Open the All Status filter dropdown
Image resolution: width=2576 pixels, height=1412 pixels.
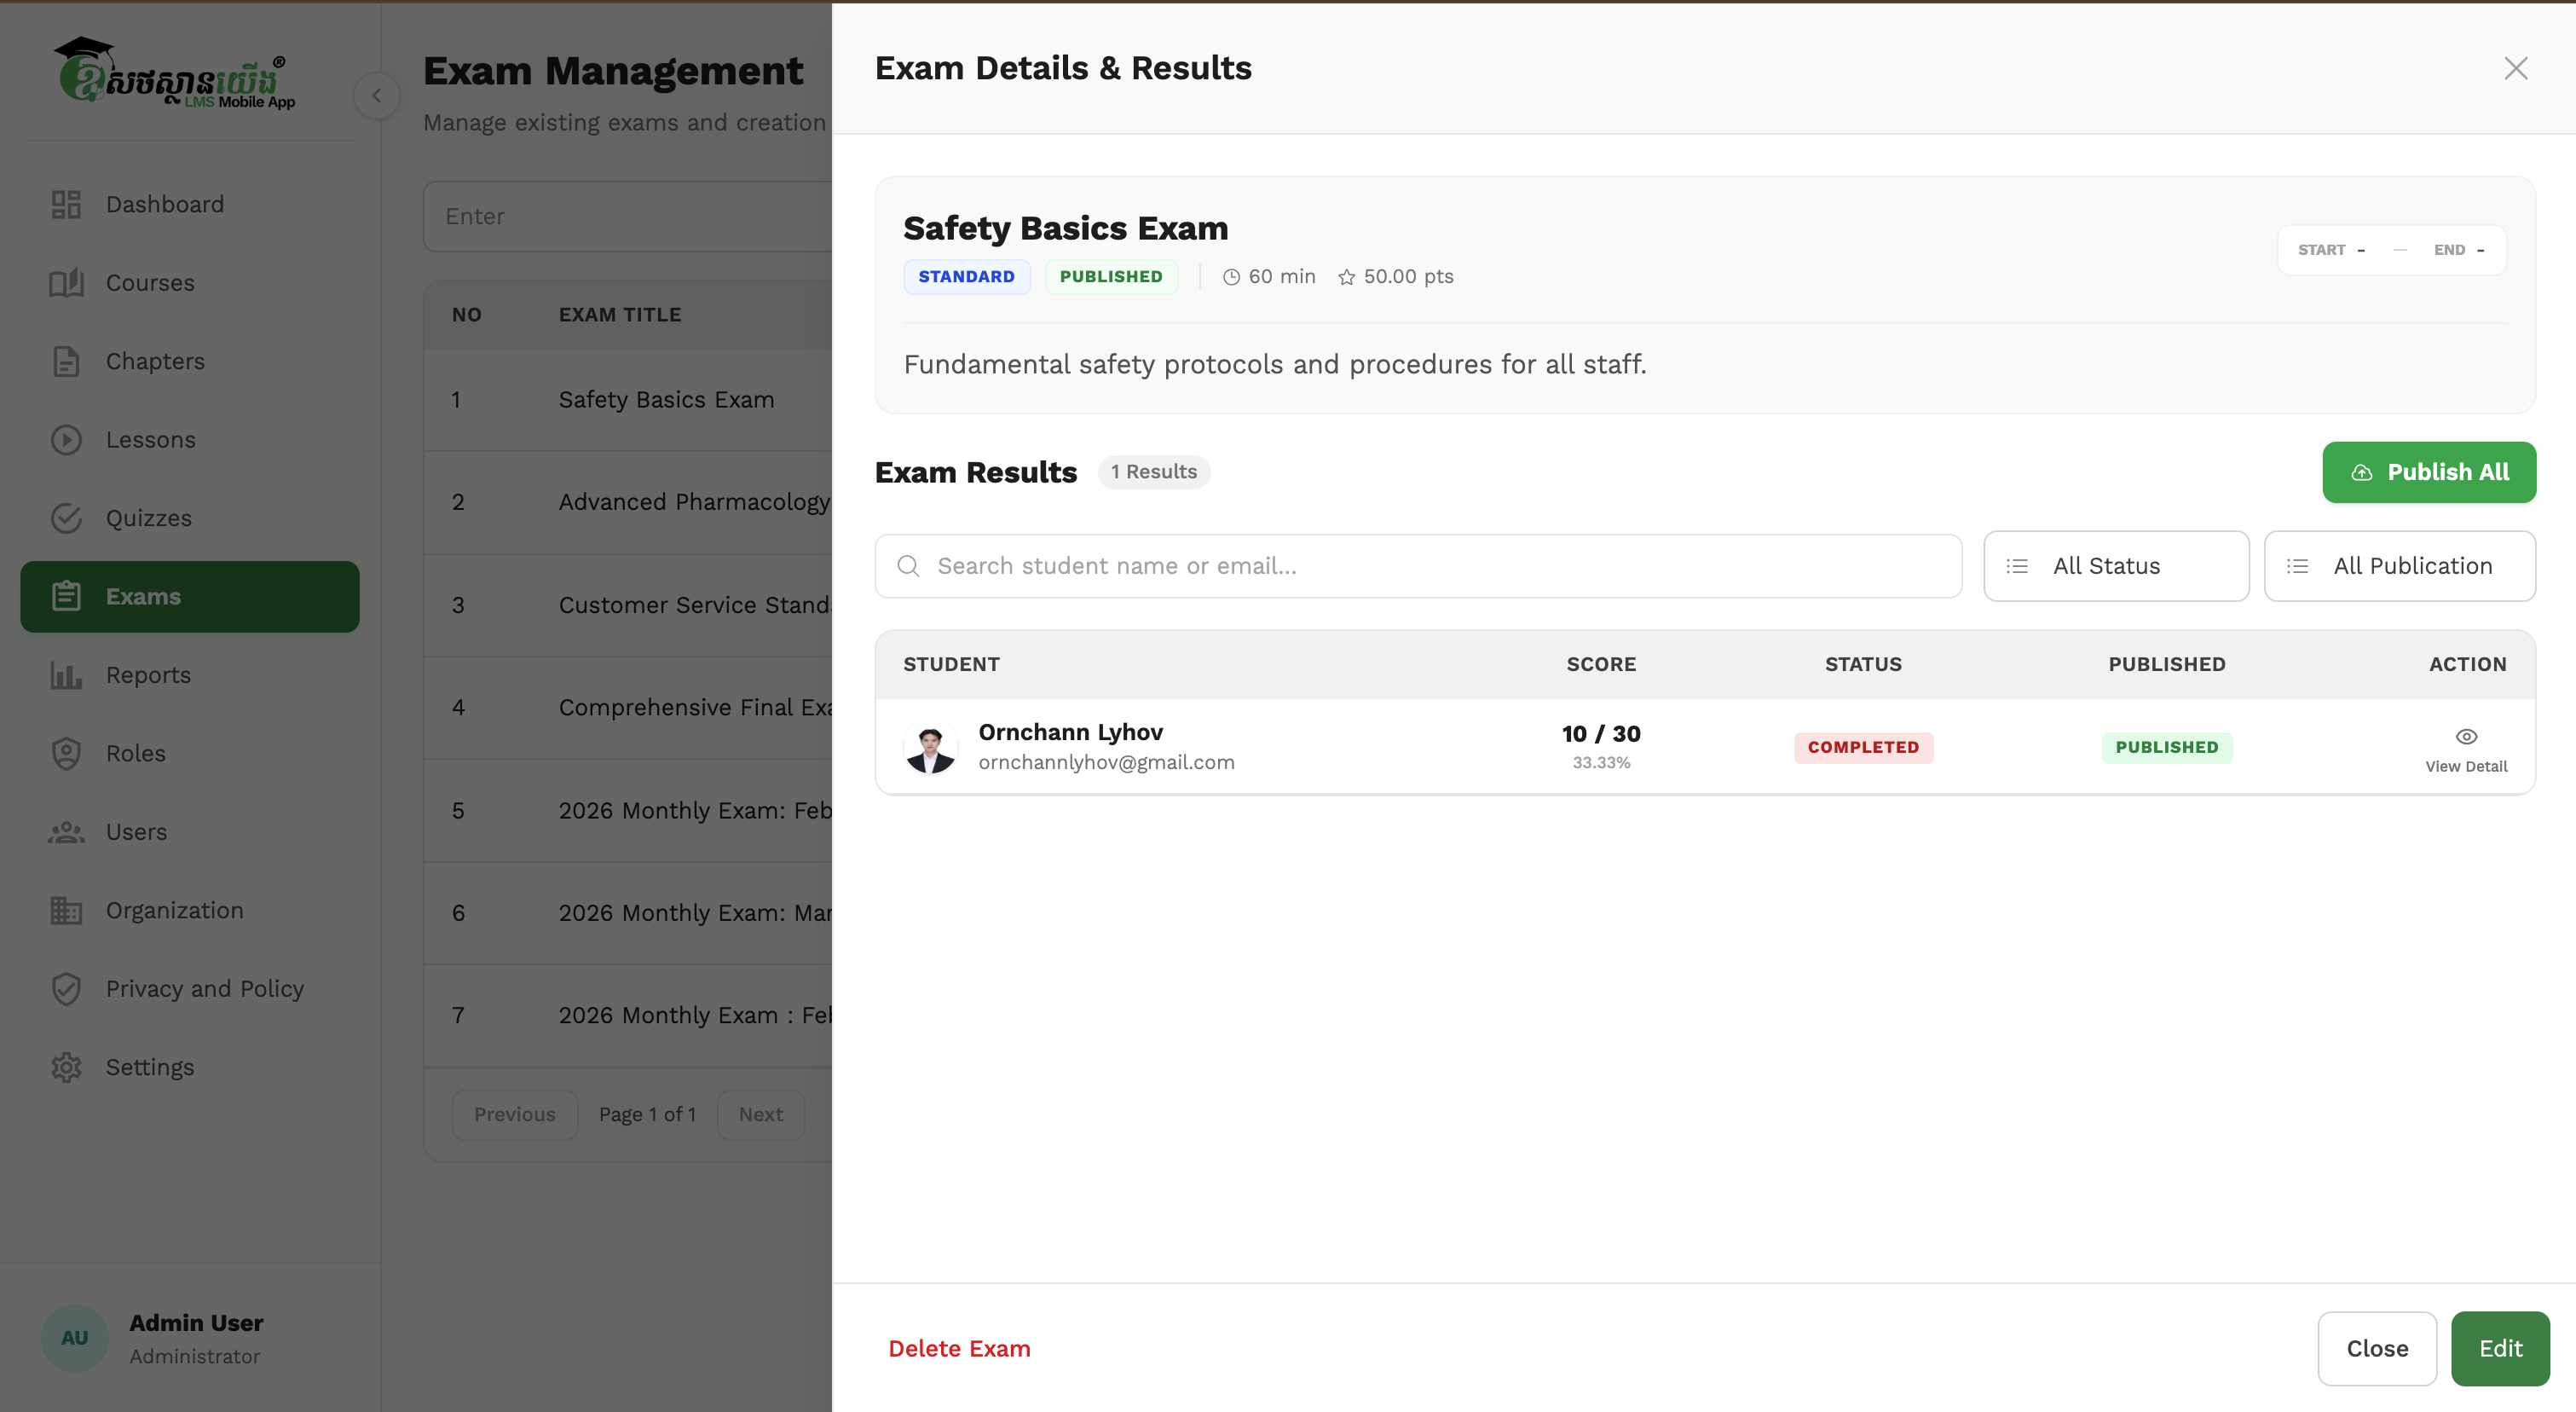coord(2116,565)
